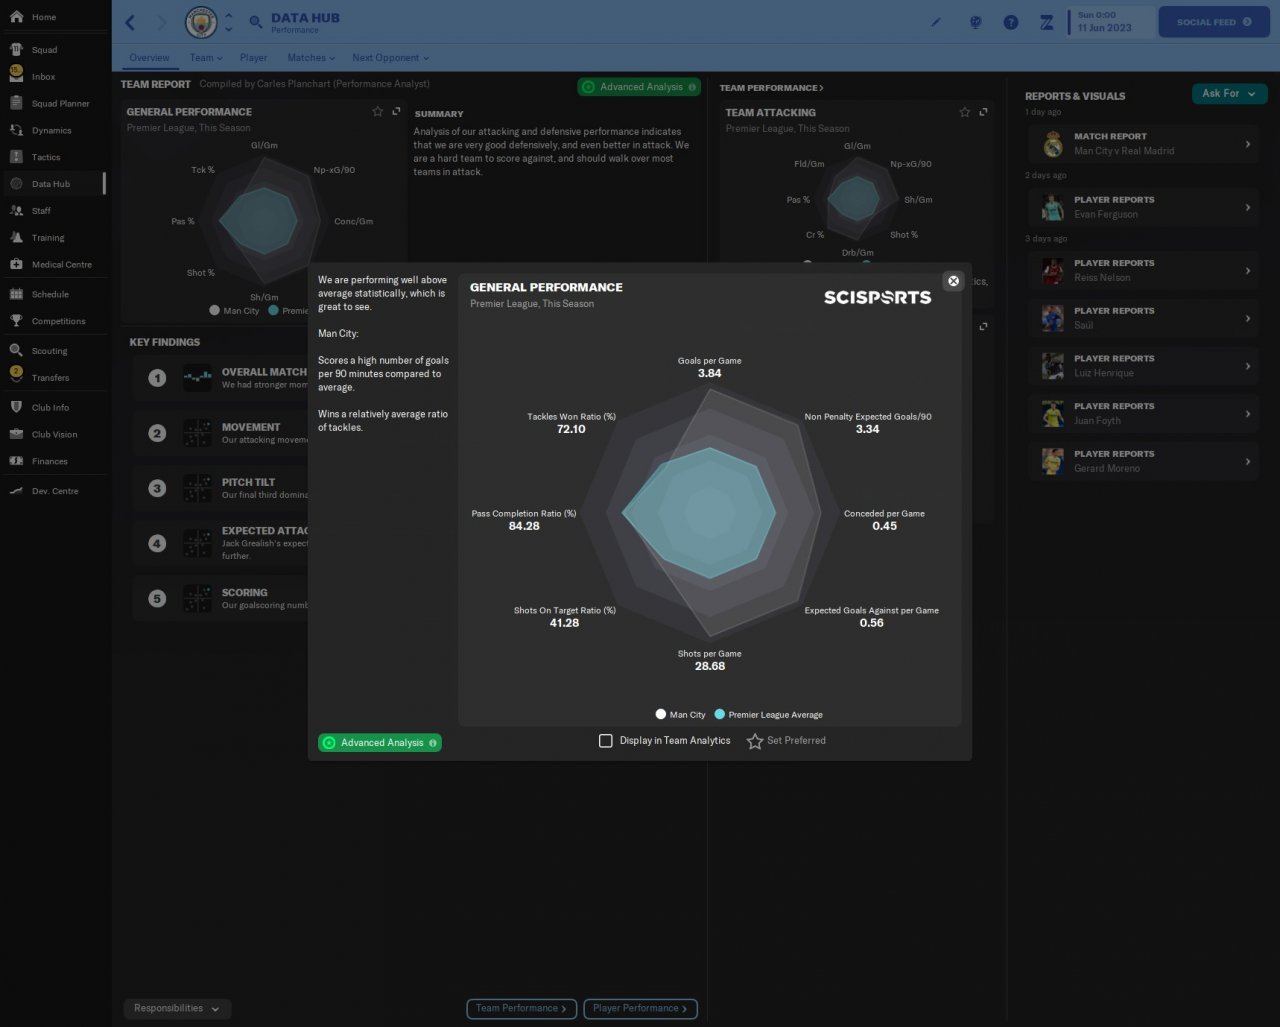Open the world globe icon in header
The image size is (1280, 1027).
tap(976, 22)
